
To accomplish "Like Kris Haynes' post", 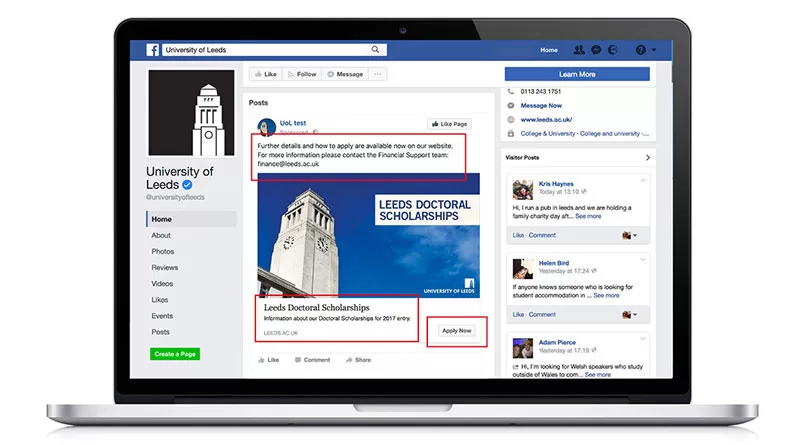I will [x=518, y=235].
